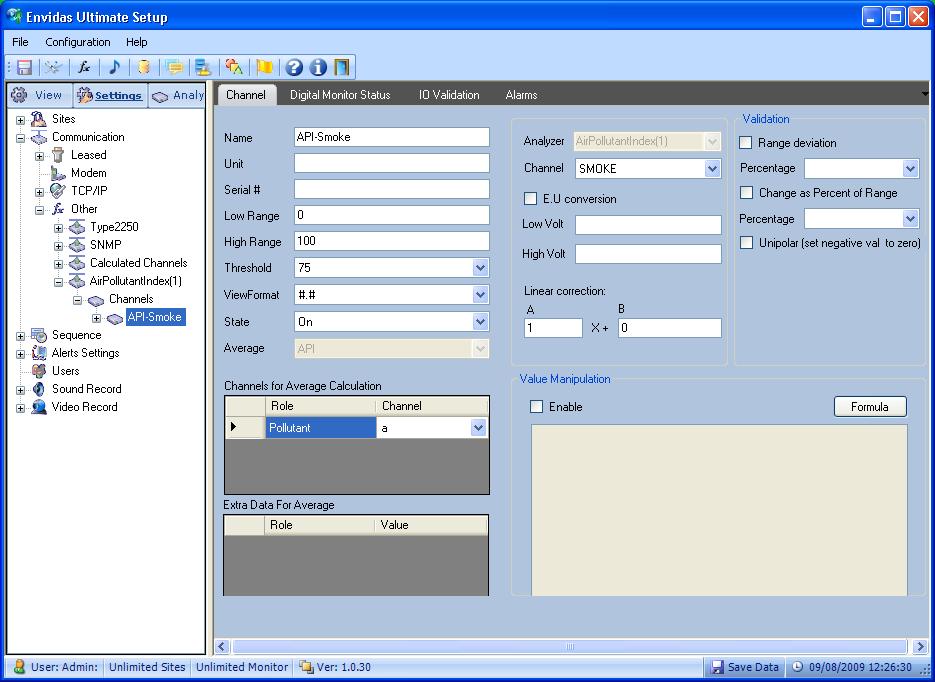Click the High Volt input field

tap(648, 254)
